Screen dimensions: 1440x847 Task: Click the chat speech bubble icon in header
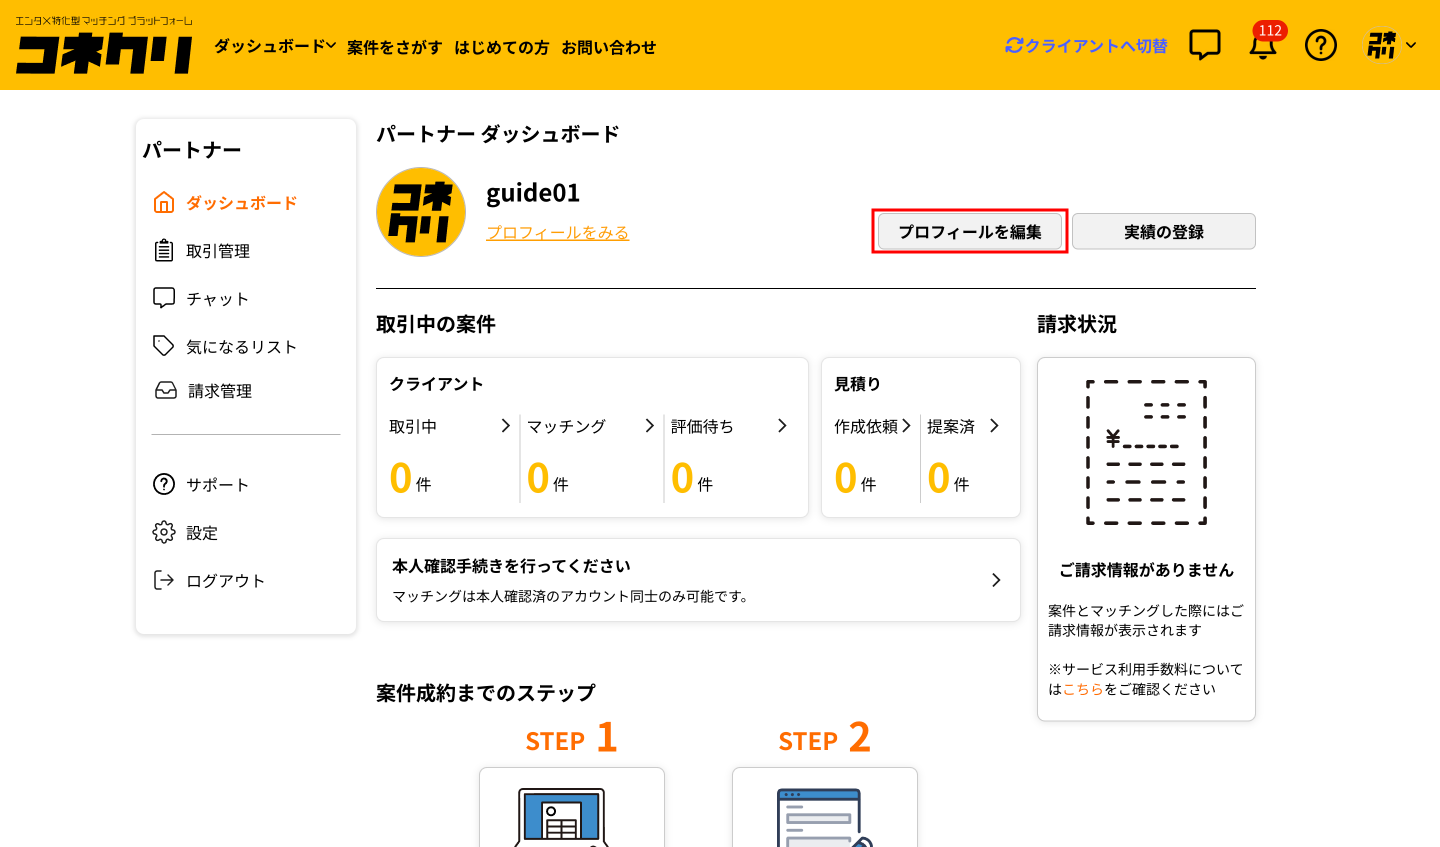1204,45
